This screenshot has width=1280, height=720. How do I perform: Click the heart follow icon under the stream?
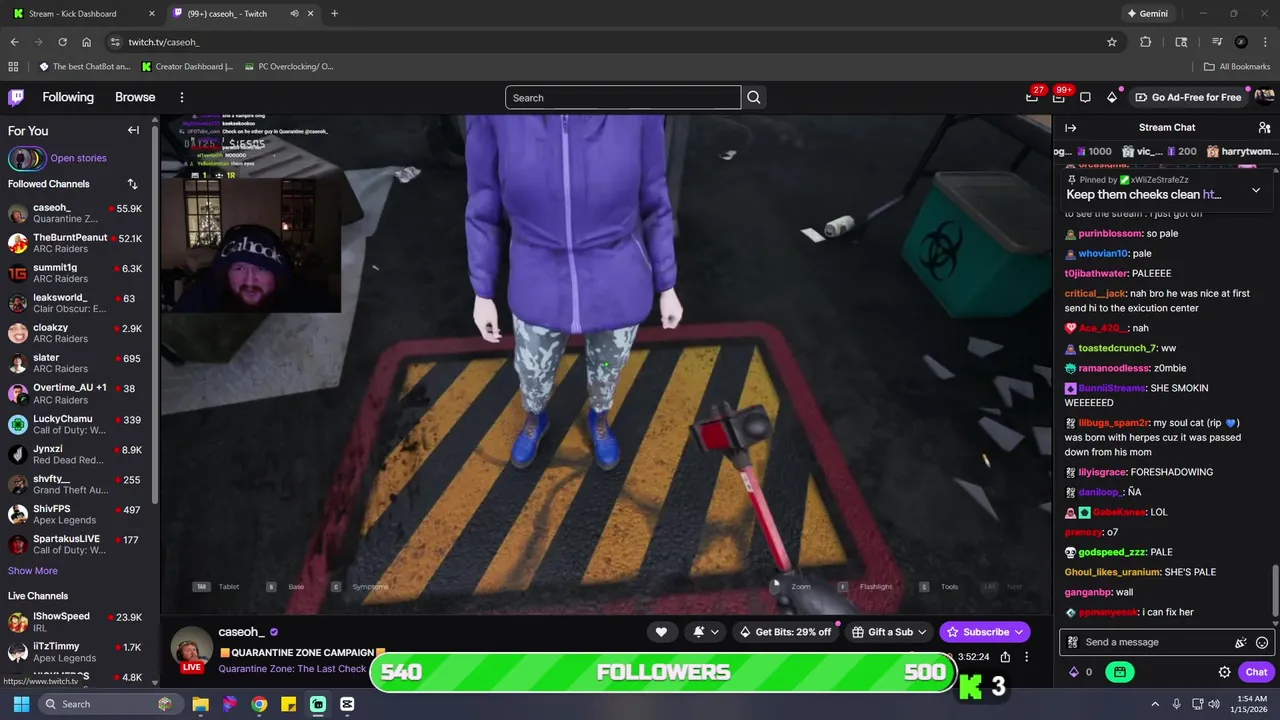pyautogui.click(x=661, y=632)
